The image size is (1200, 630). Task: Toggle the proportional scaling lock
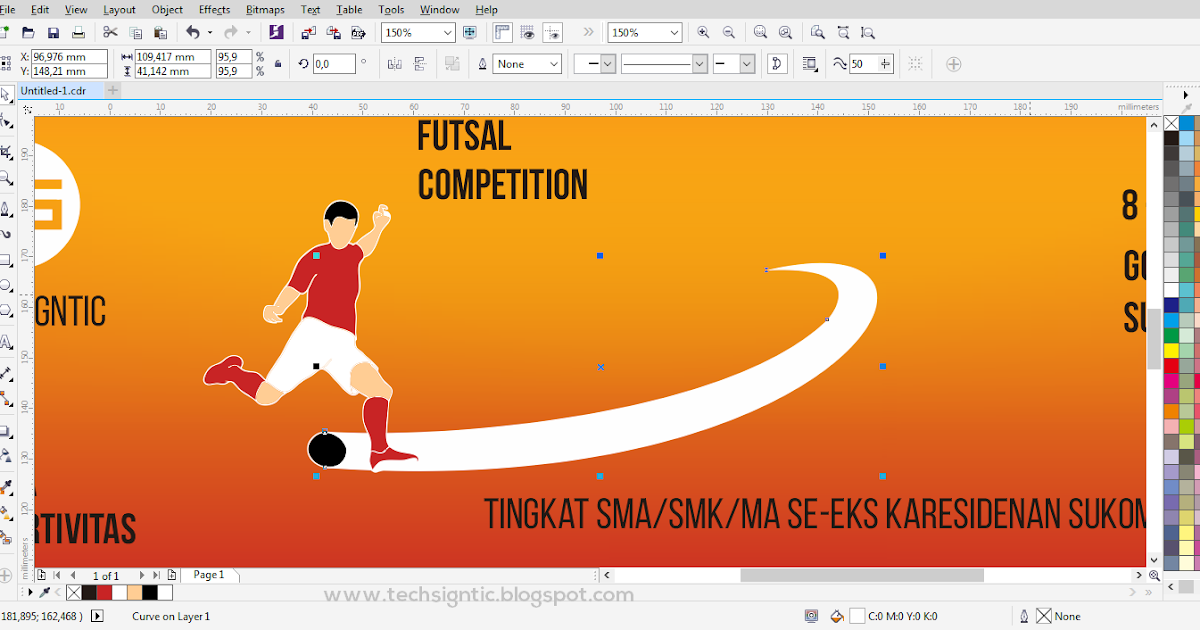(277, 61)
